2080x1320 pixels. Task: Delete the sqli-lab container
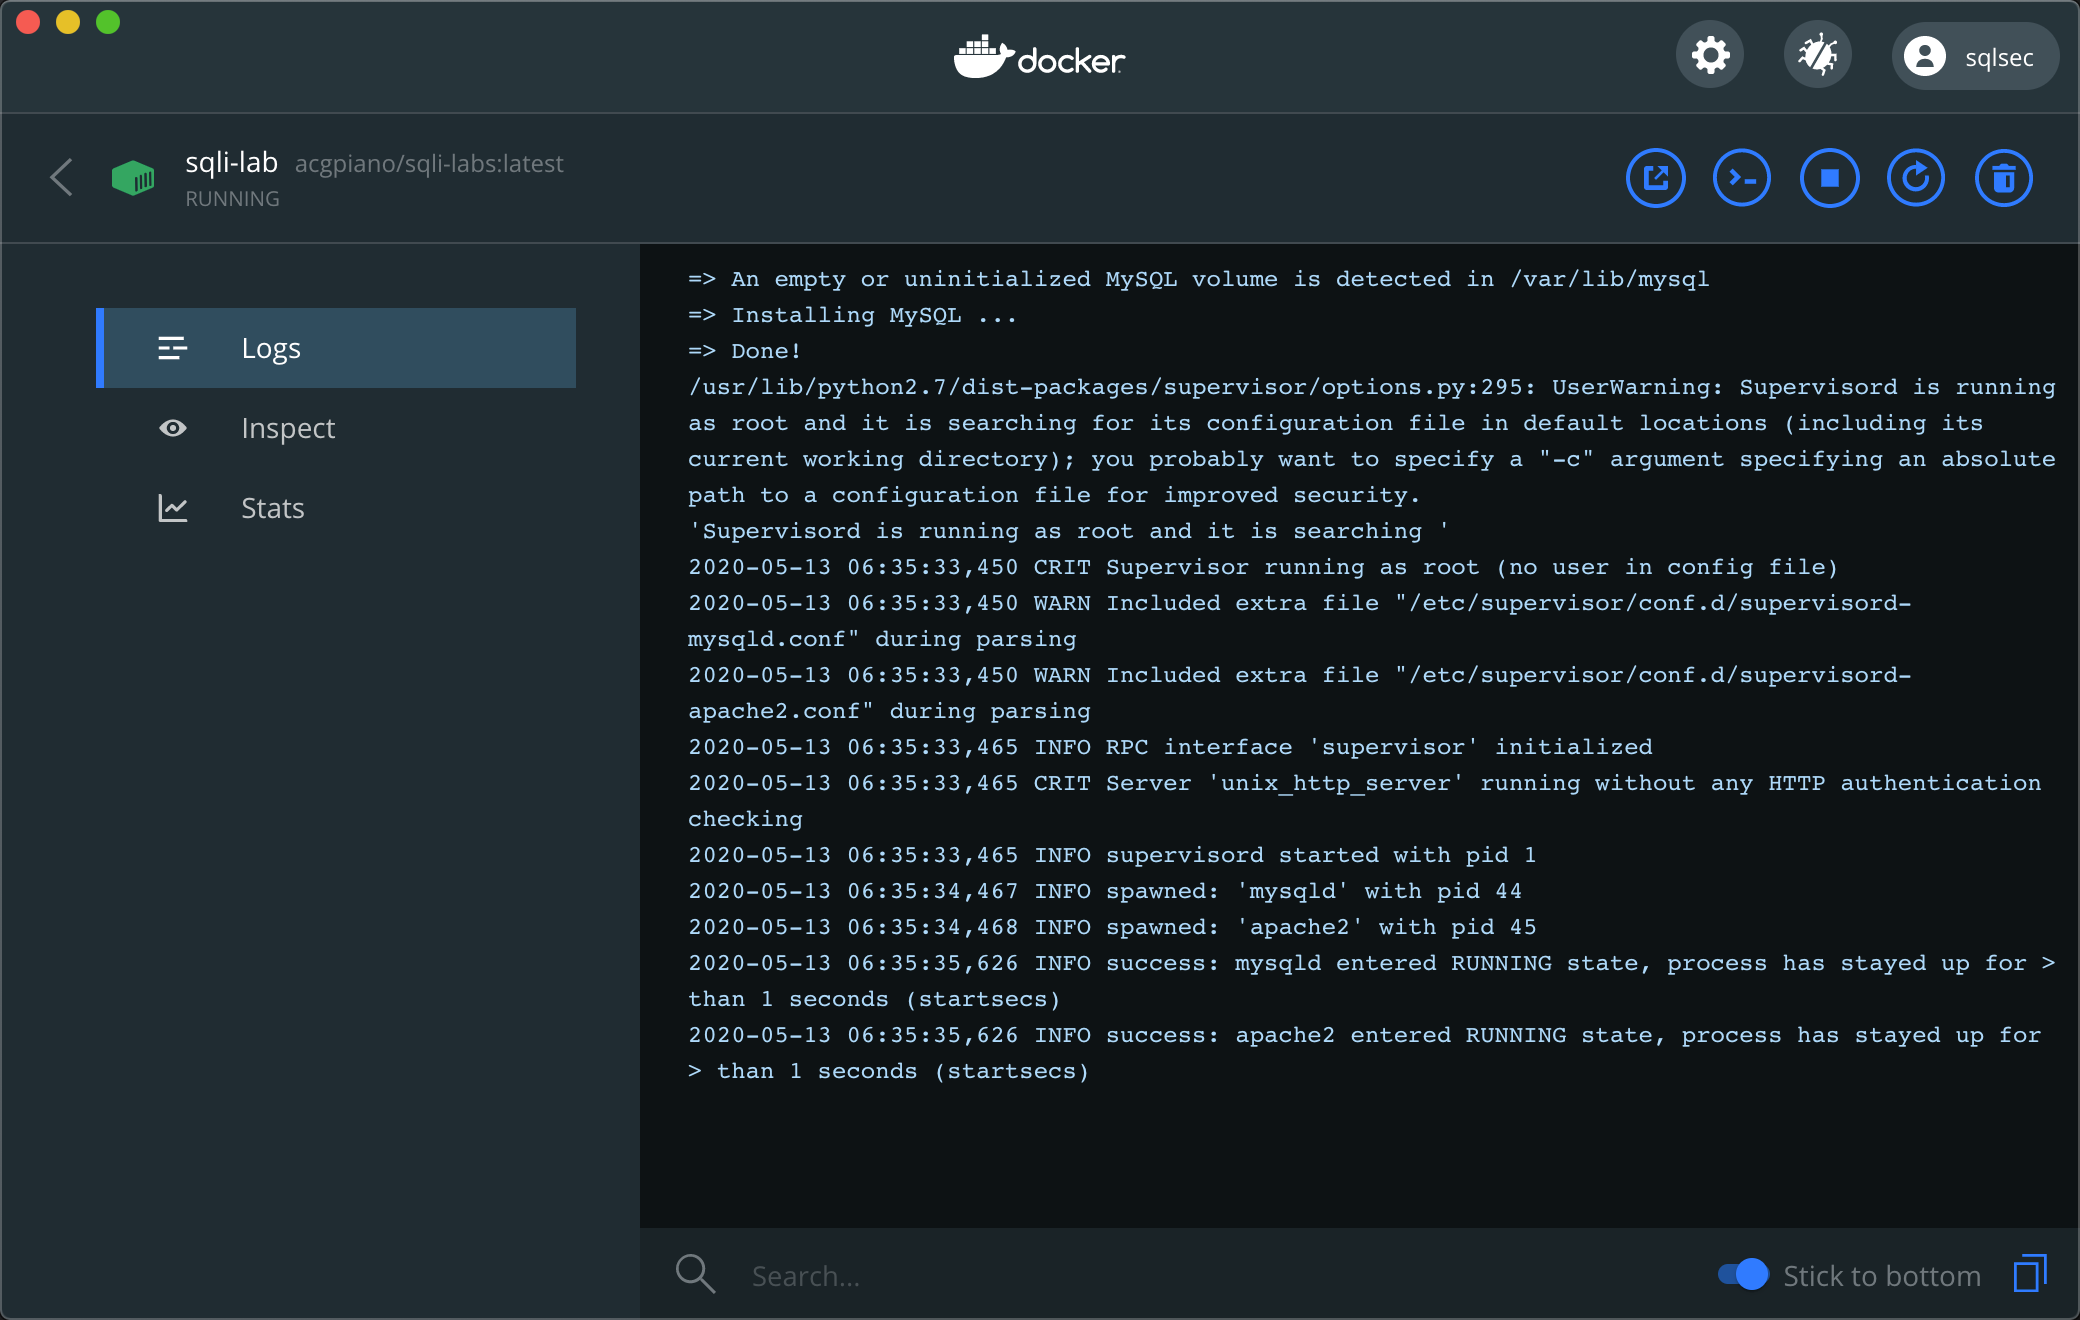tap(2003, 178)
